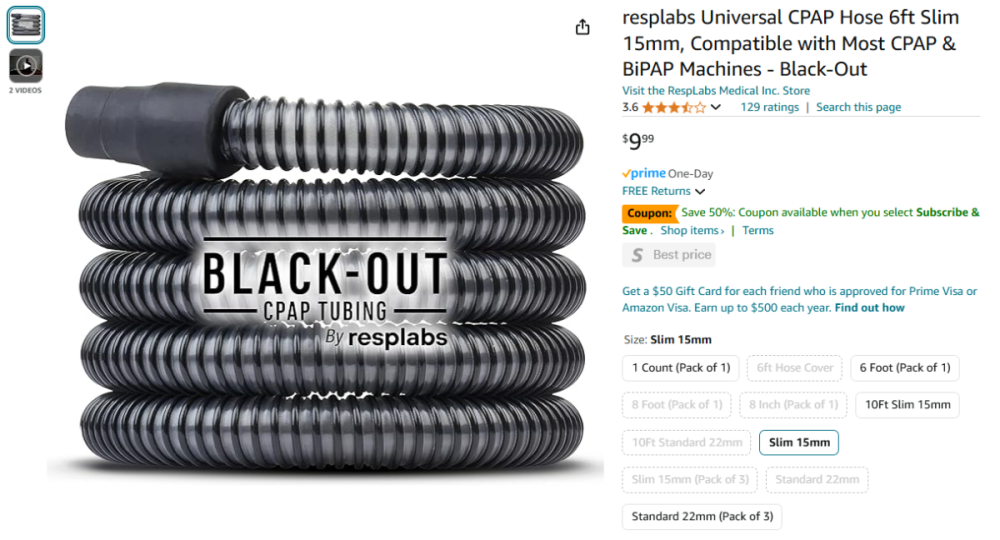Select Standard 22mm (Pack of 3) option

click(702, 516)
